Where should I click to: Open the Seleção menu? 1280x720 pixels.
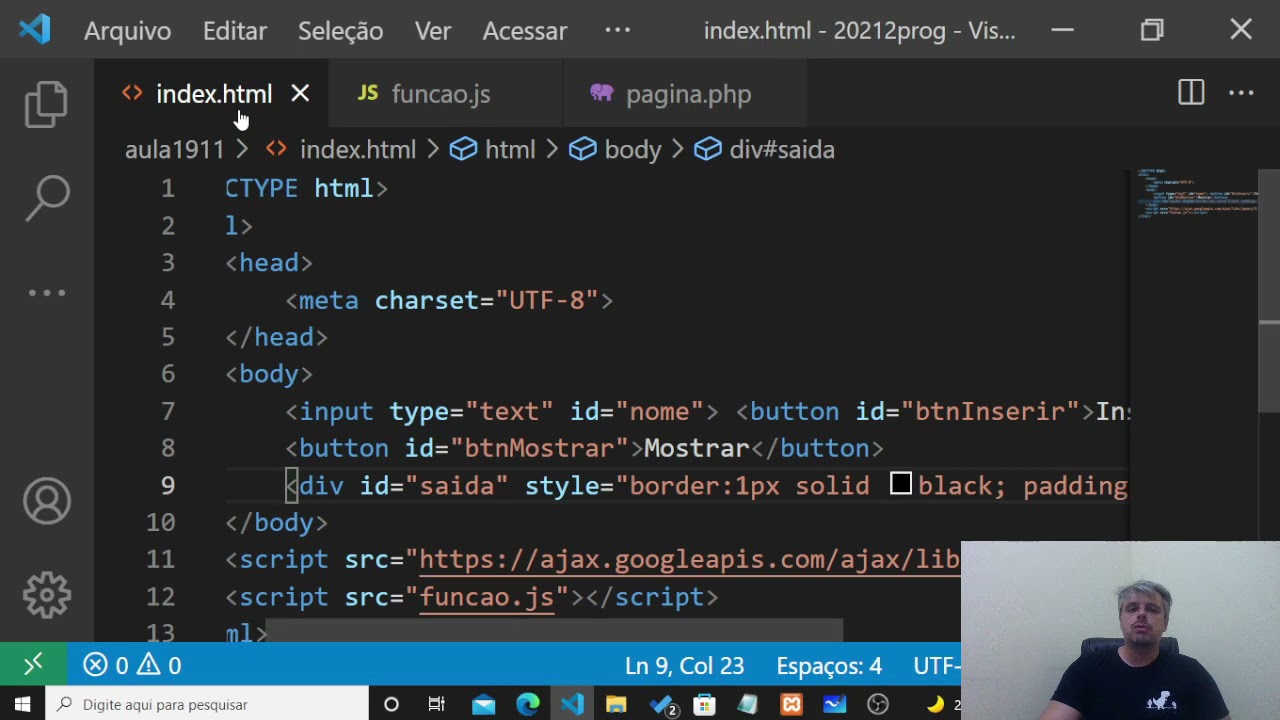[340, 31]
